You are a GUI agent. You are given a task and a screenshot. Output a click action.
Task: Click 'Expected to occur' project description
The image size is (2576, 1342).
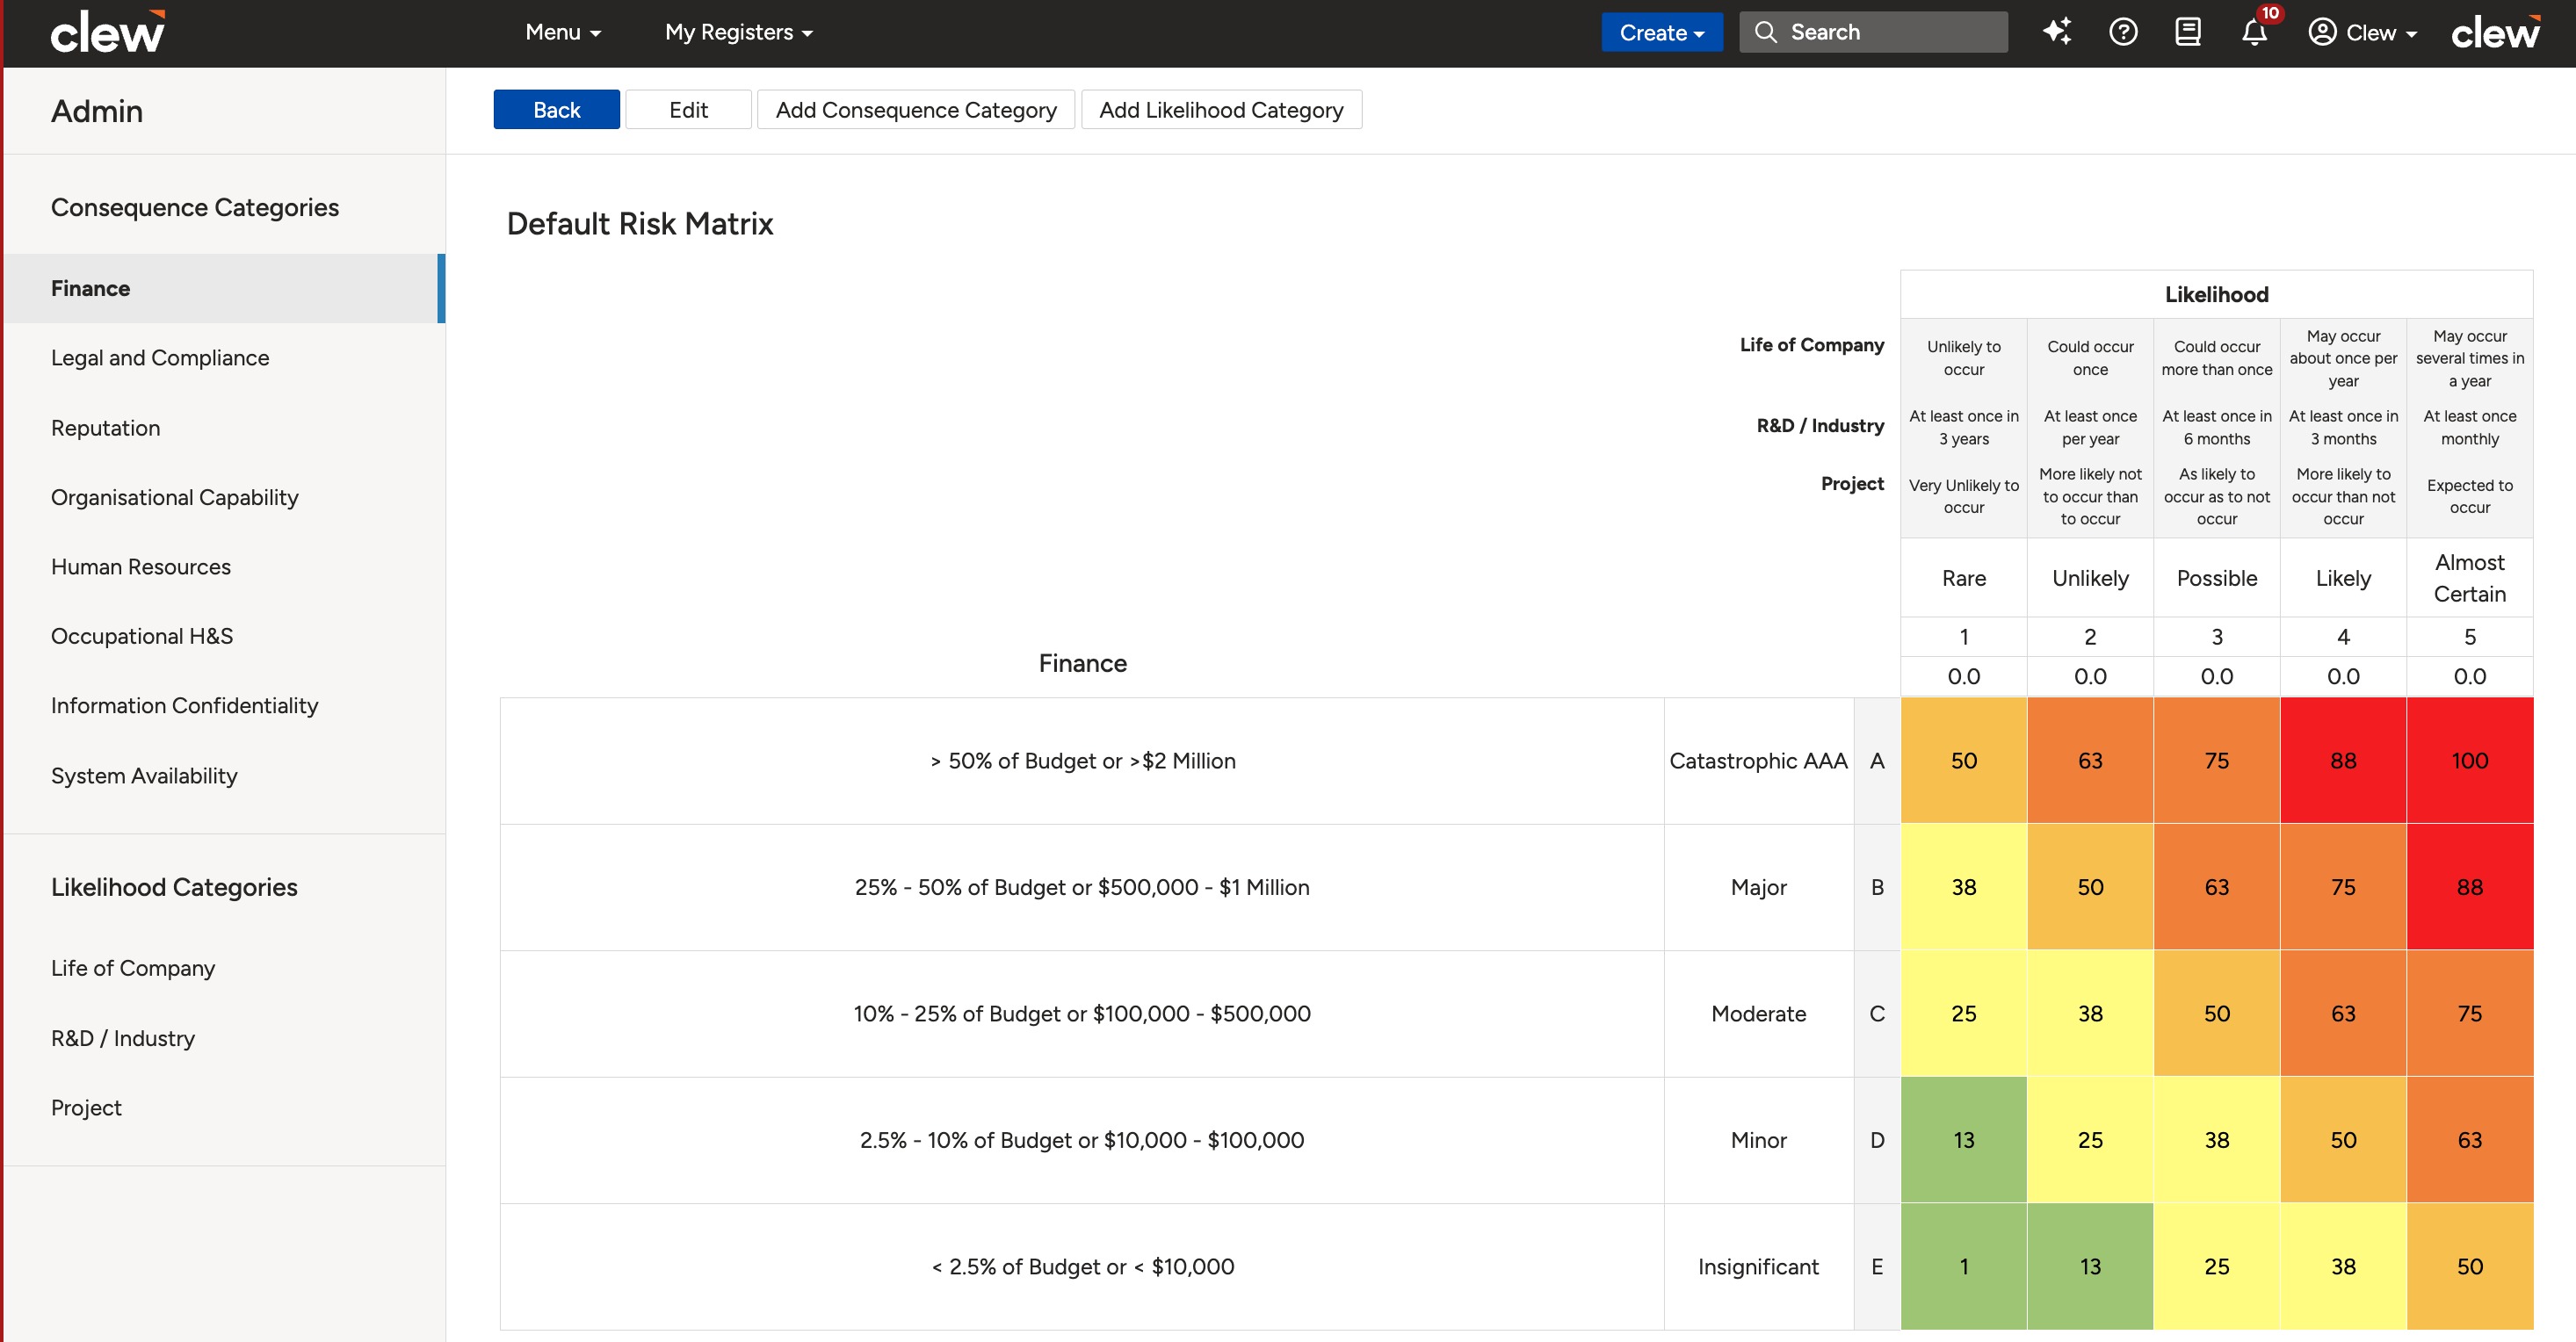(x=2469, y=496)
